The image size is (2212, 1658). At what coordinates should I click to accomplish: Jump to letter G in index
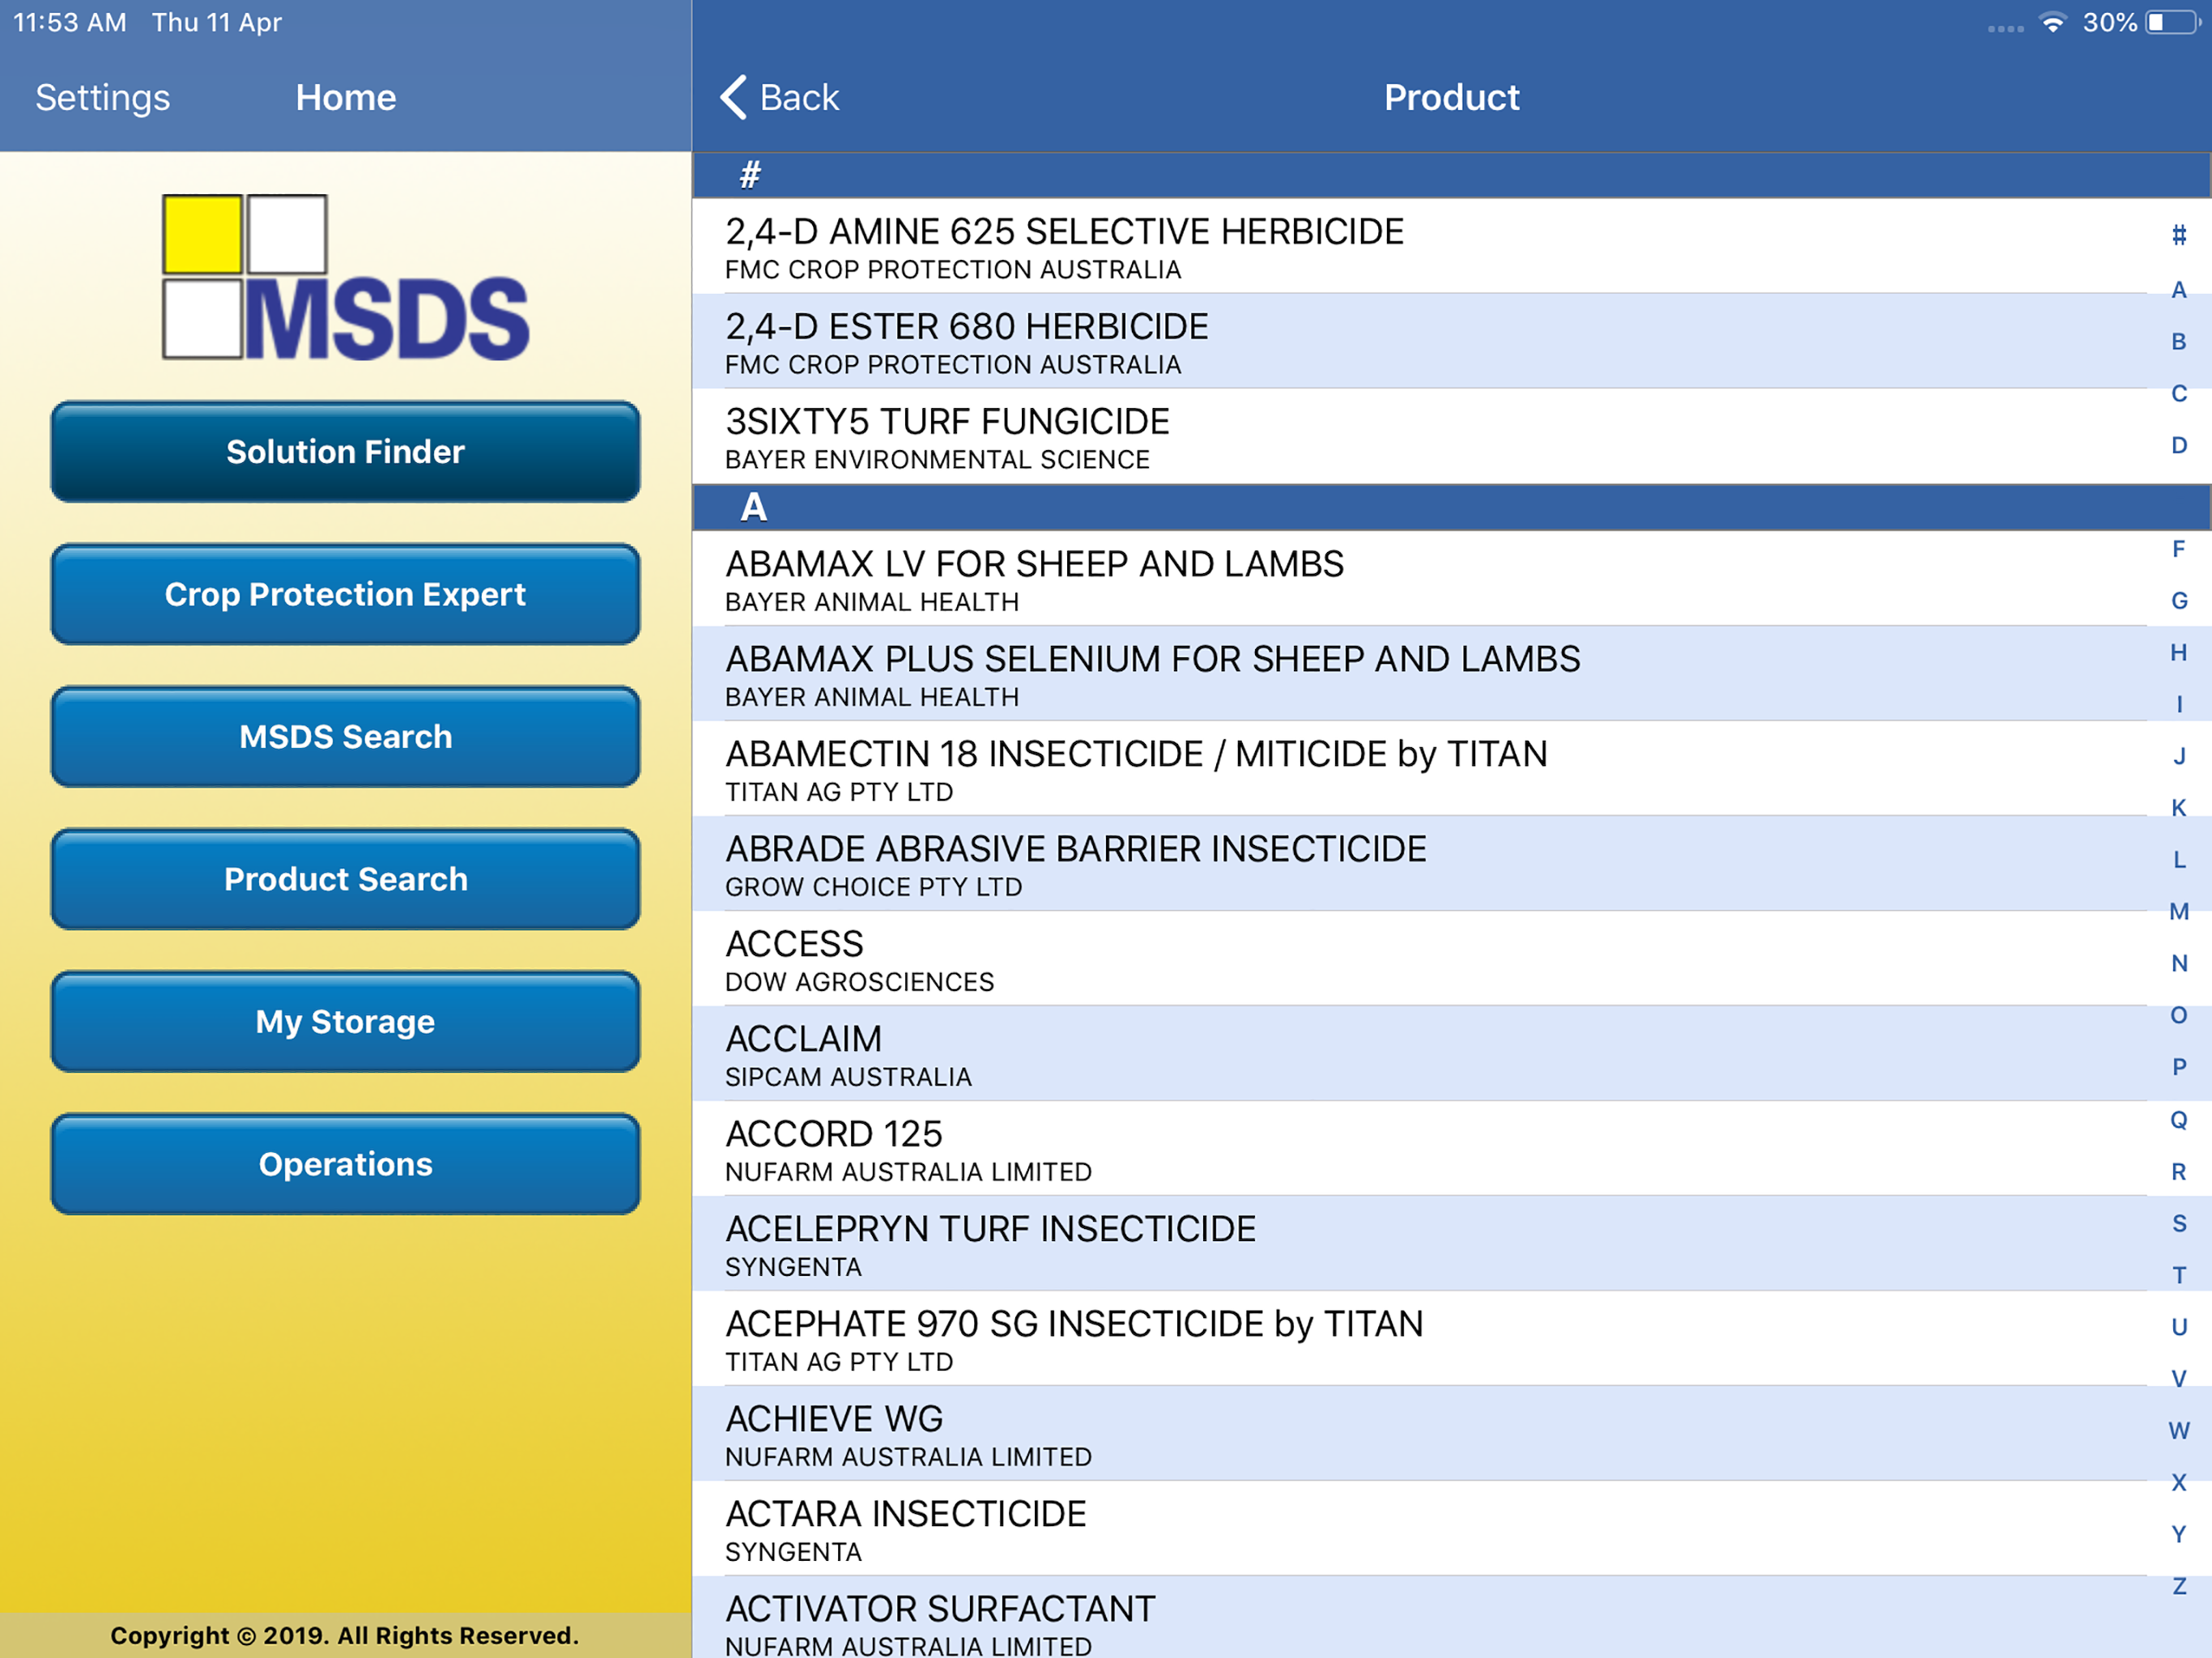2179,601
